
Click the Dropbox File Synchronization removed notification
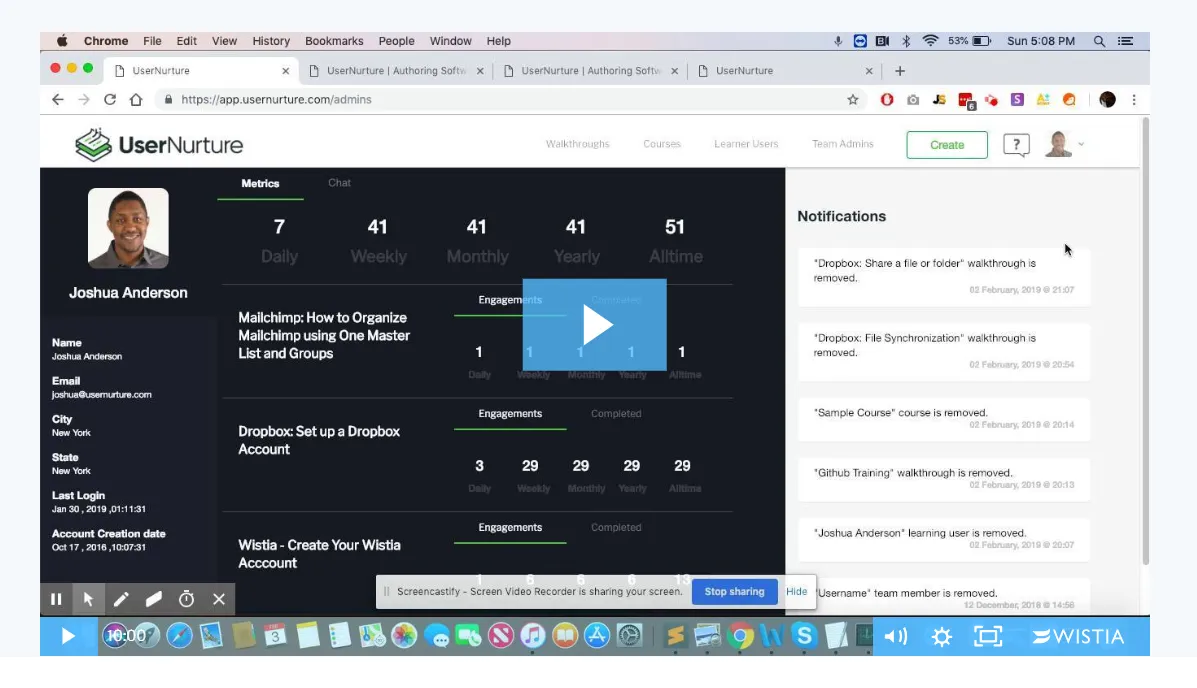point(944,351)
